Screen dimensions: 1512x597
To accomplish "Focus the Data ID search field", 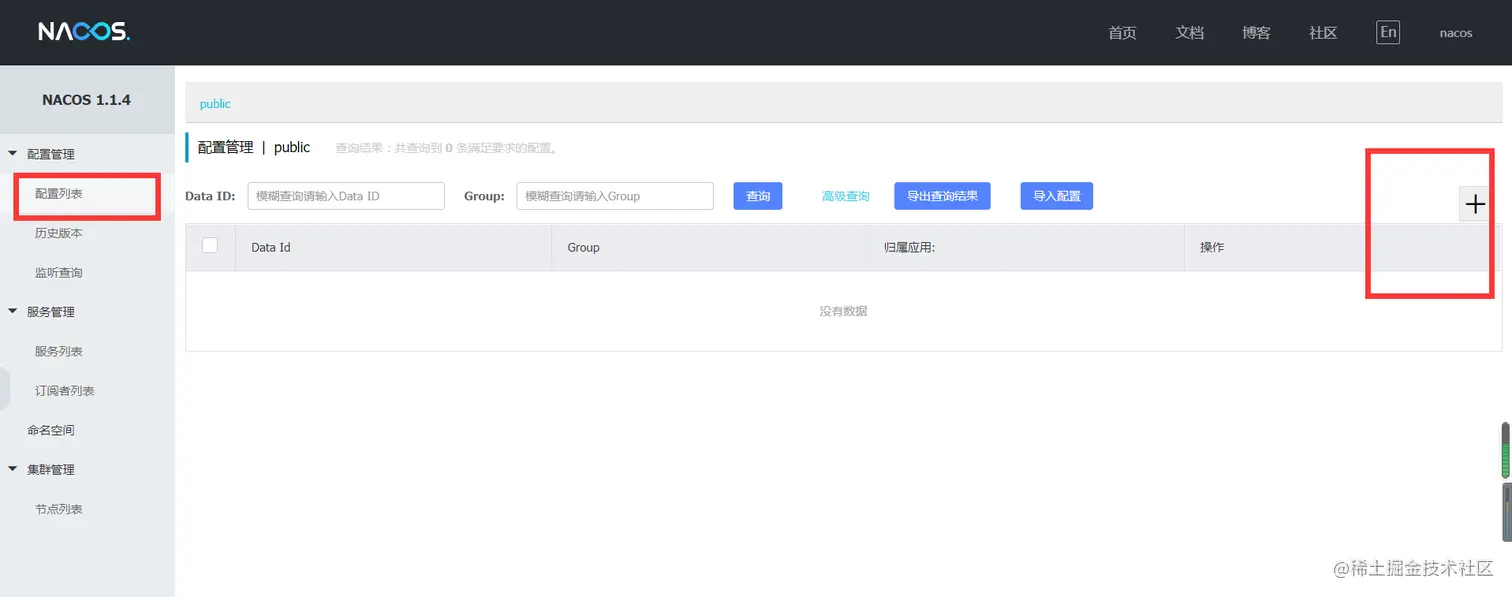I will [x=346, y=196].
